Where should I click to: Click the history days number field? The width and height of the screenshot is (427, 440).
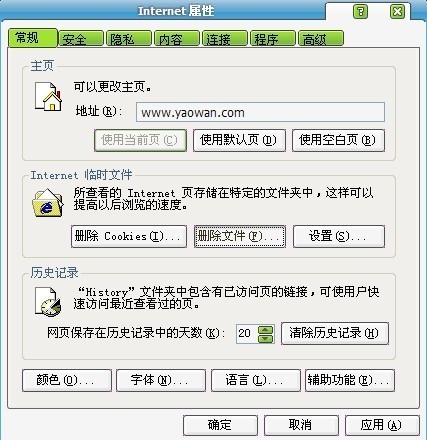pos(247,334)
